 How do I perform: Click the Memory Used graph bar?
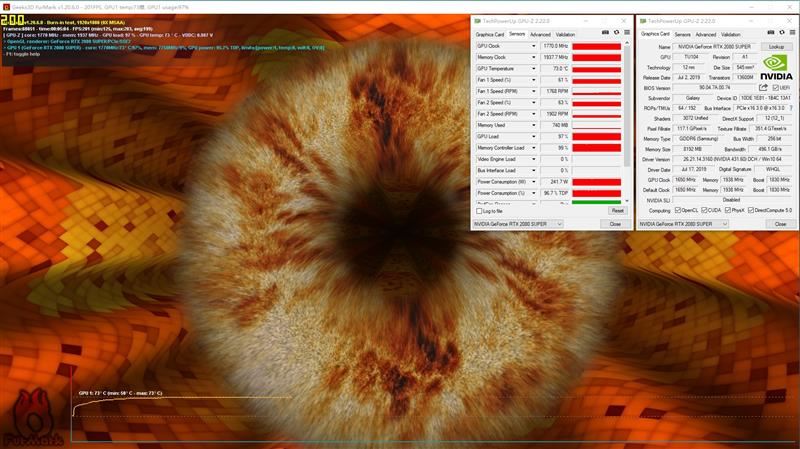pos(596,125)
